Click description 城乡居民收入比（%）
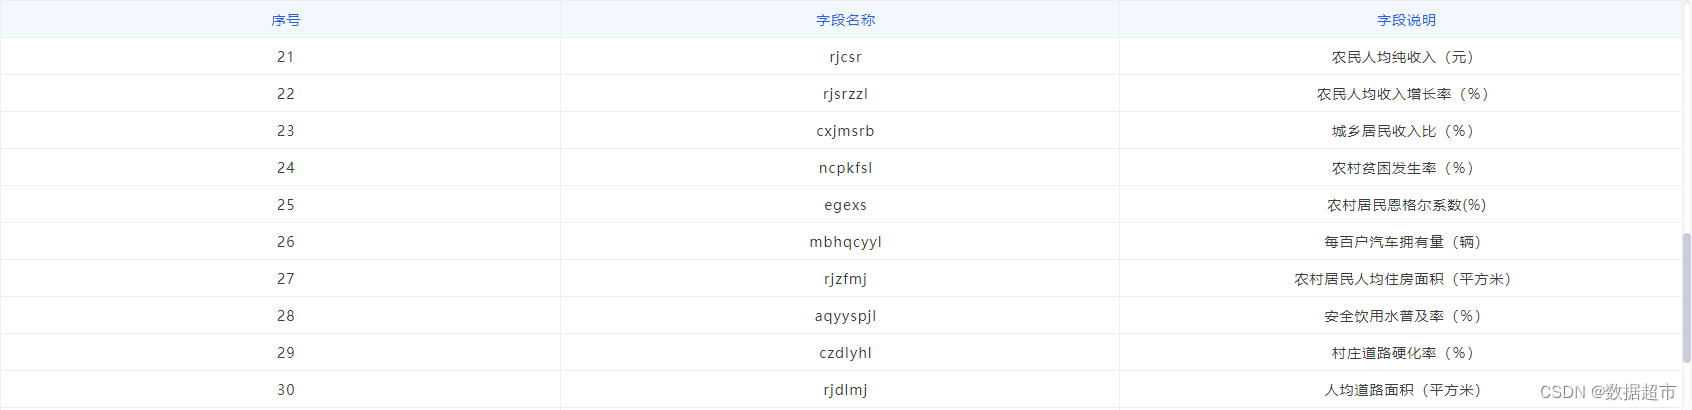Image resolution: width=1692 pixels, height=410 pixels. (1402, 131)
